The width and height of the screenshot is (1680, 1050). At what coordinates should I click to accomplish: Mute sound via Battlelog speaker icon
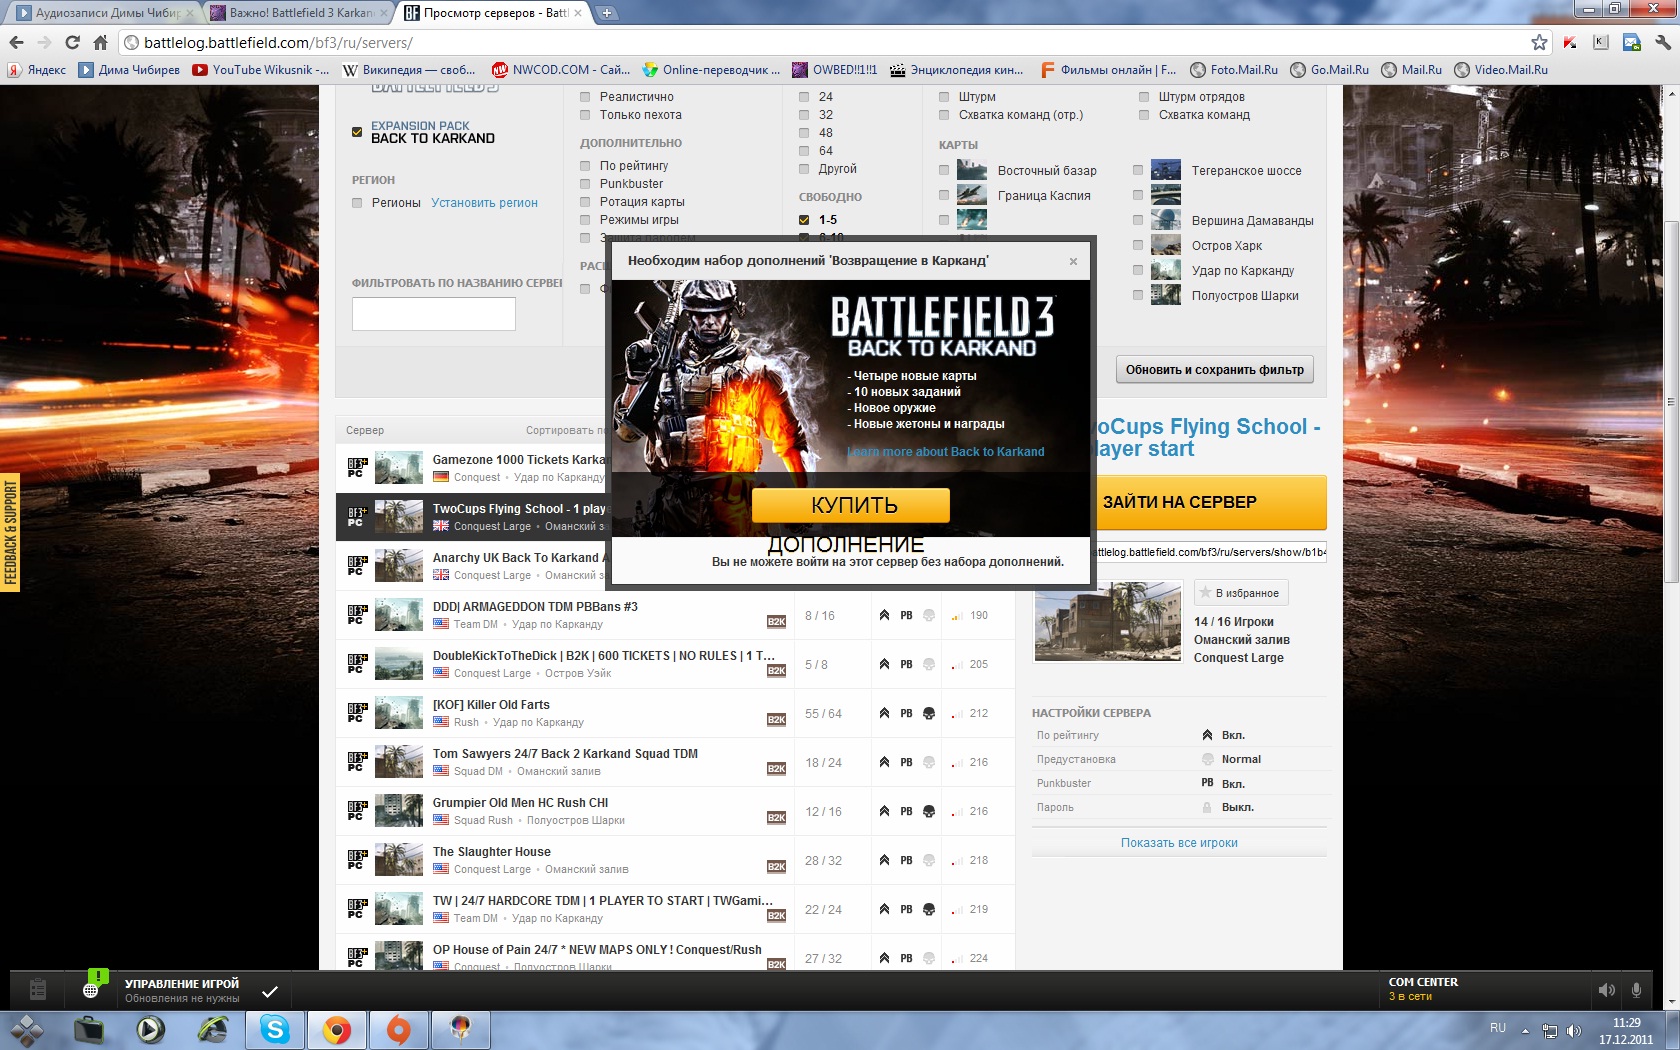pyautogui.click(x=1606, y=990)
